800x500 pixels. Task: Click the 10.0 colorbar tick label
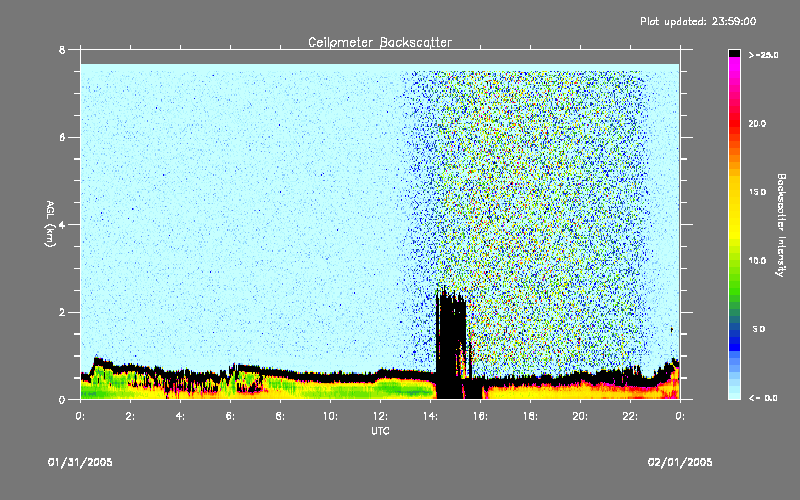[757, 261]
